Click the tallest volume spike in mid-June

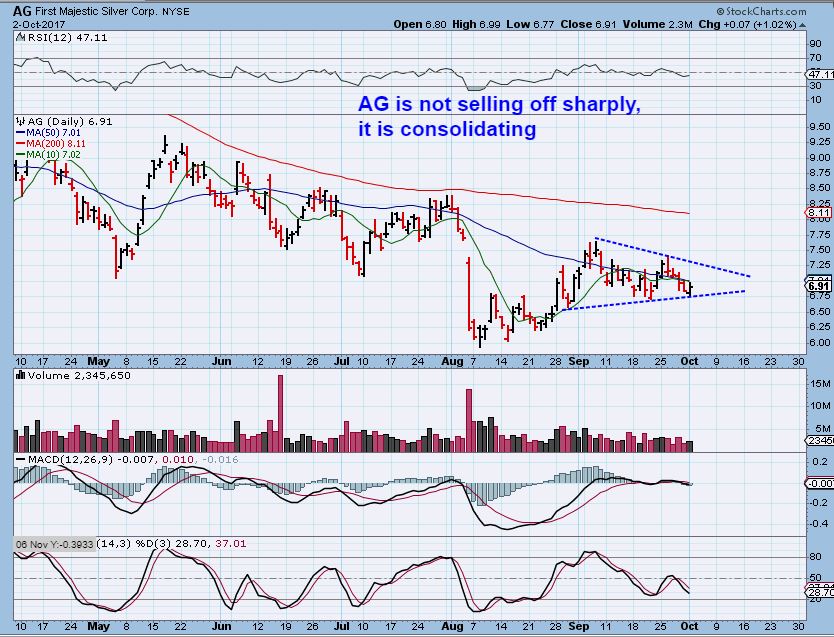tap(280, 413)
